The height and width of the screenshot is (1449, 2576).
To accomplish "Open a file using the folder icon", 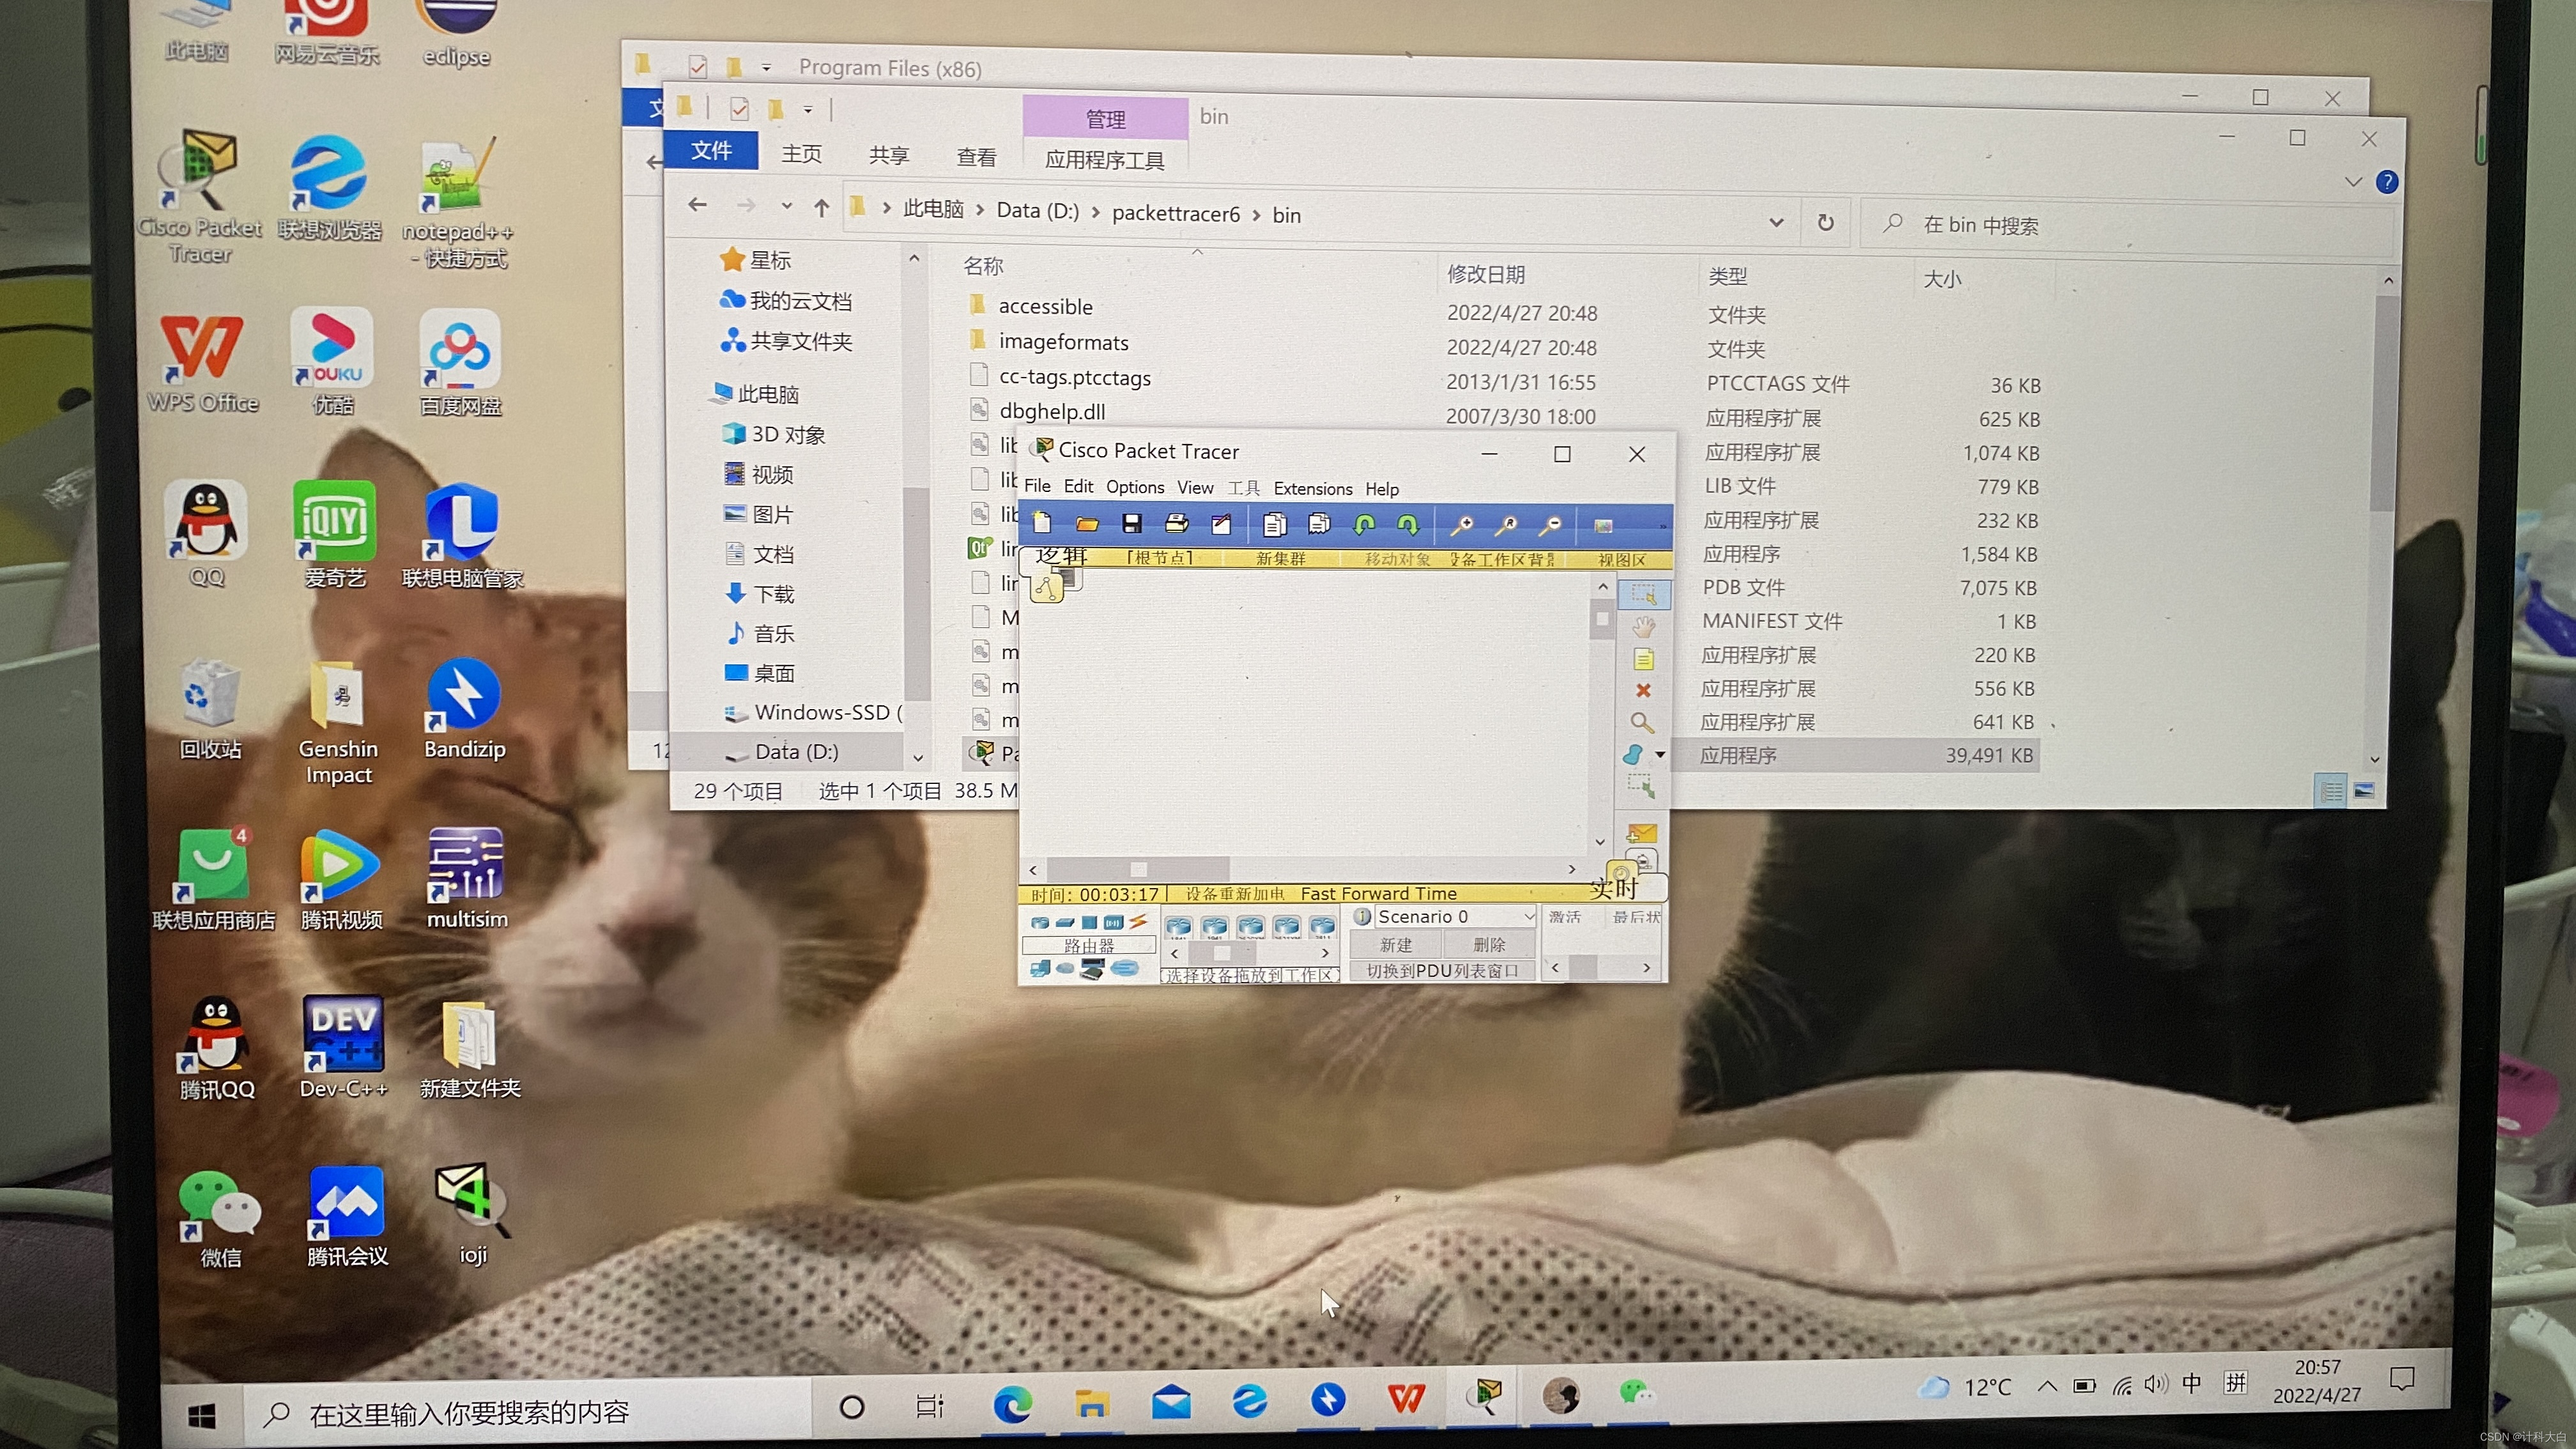I will click(1087, 524).
